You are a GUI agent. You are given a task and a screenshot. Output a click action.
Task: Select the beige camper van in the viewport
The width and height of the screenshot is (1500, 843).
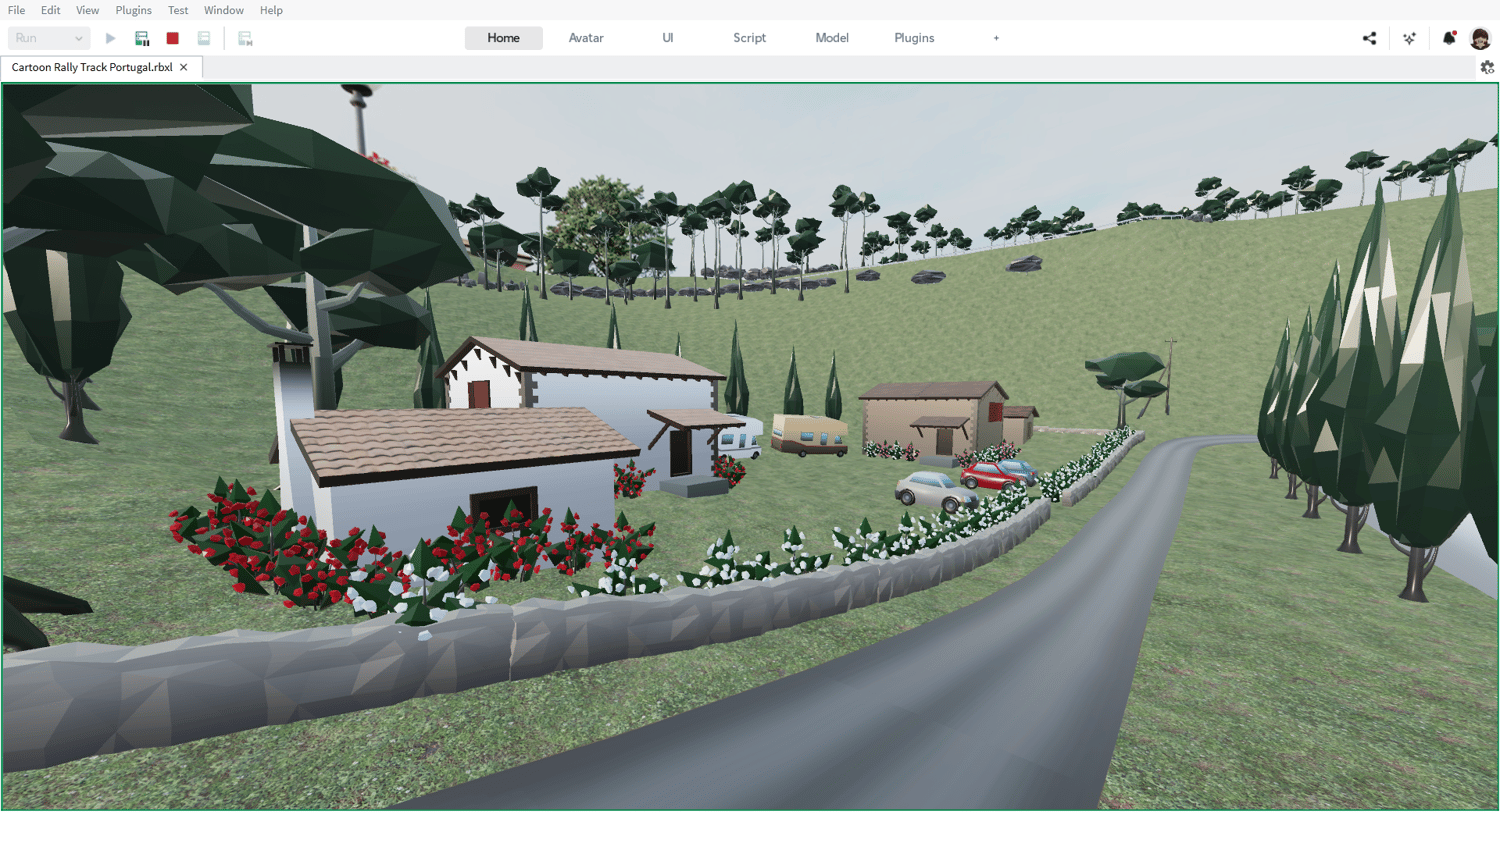810,436
